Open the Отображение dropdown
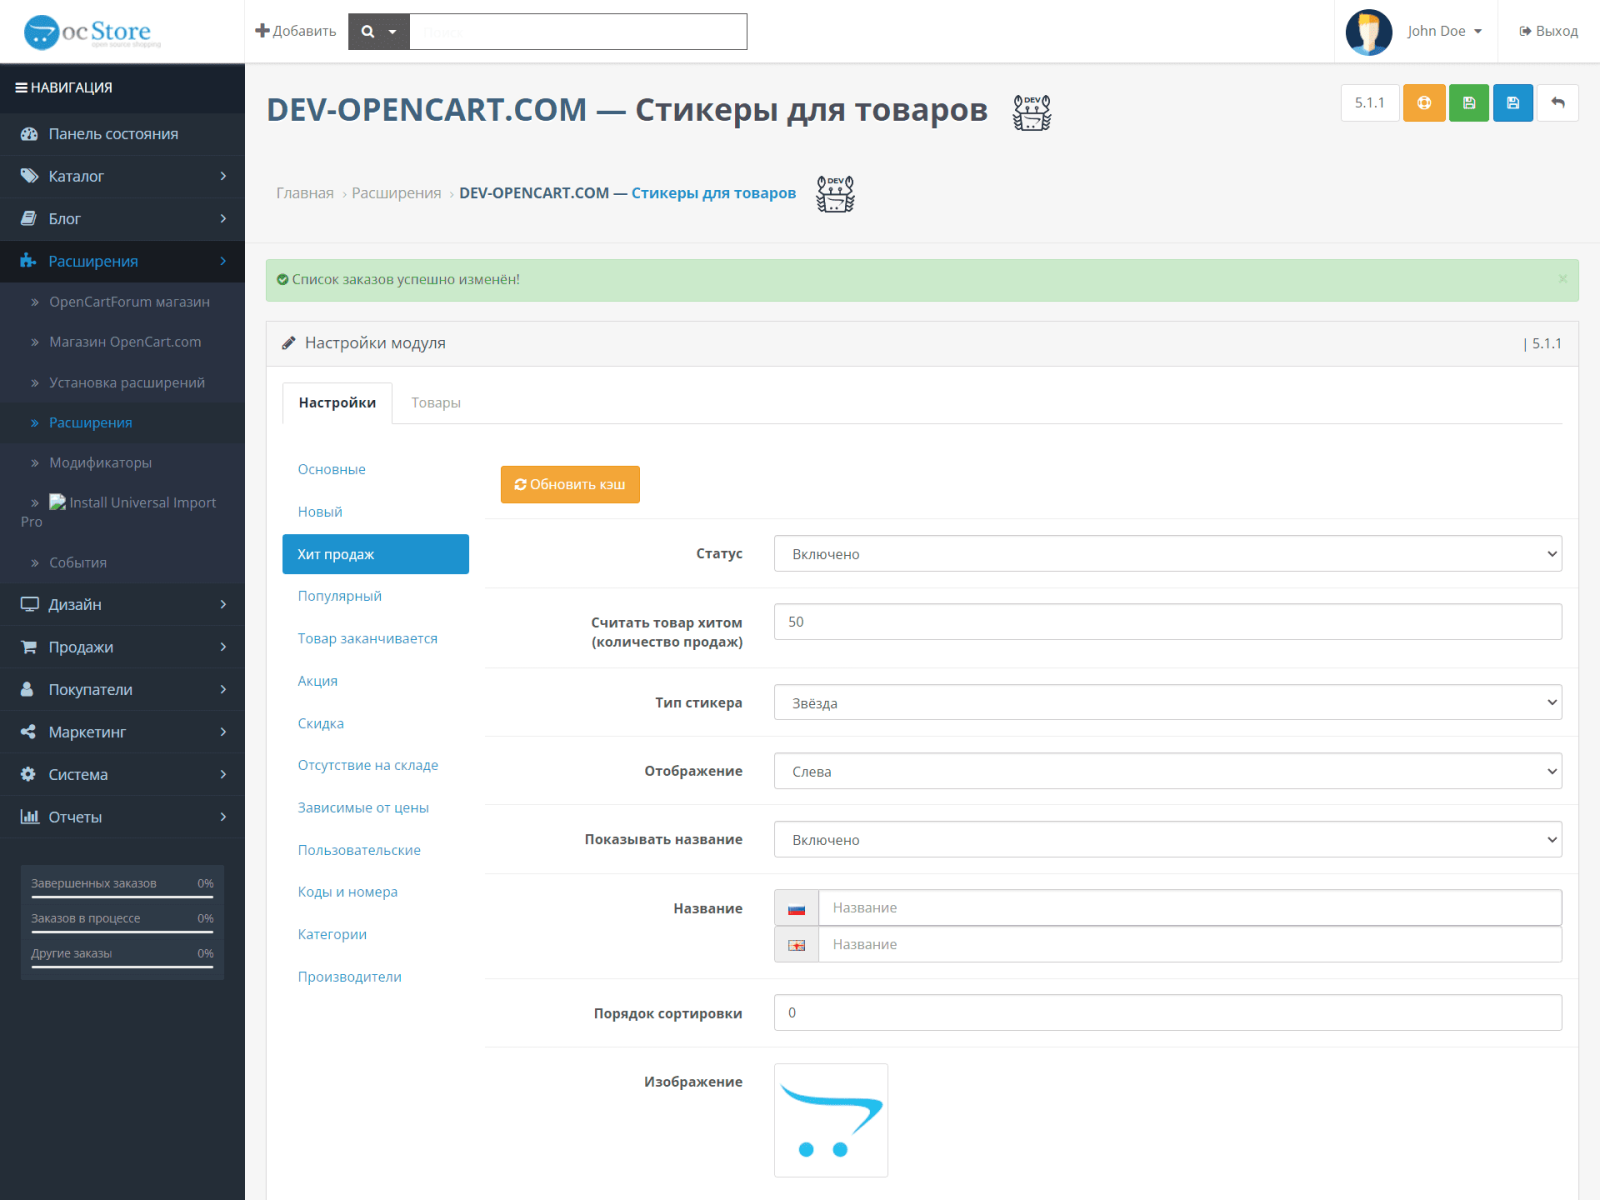This screenshot has height=1200, width=1600. pos(1168,771)
